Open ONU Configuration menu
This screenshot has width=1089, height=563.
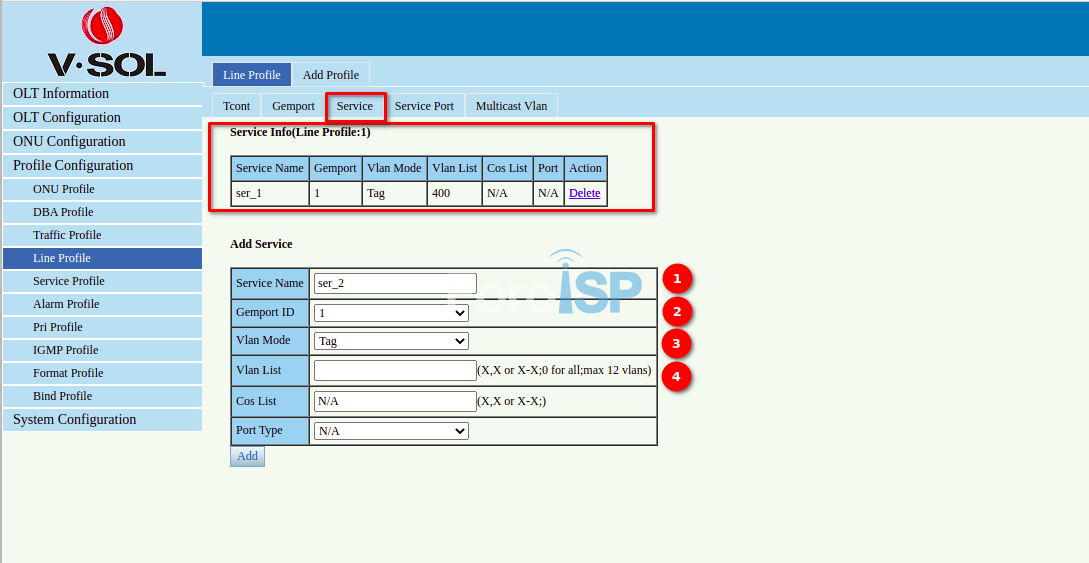click(102, 142)
